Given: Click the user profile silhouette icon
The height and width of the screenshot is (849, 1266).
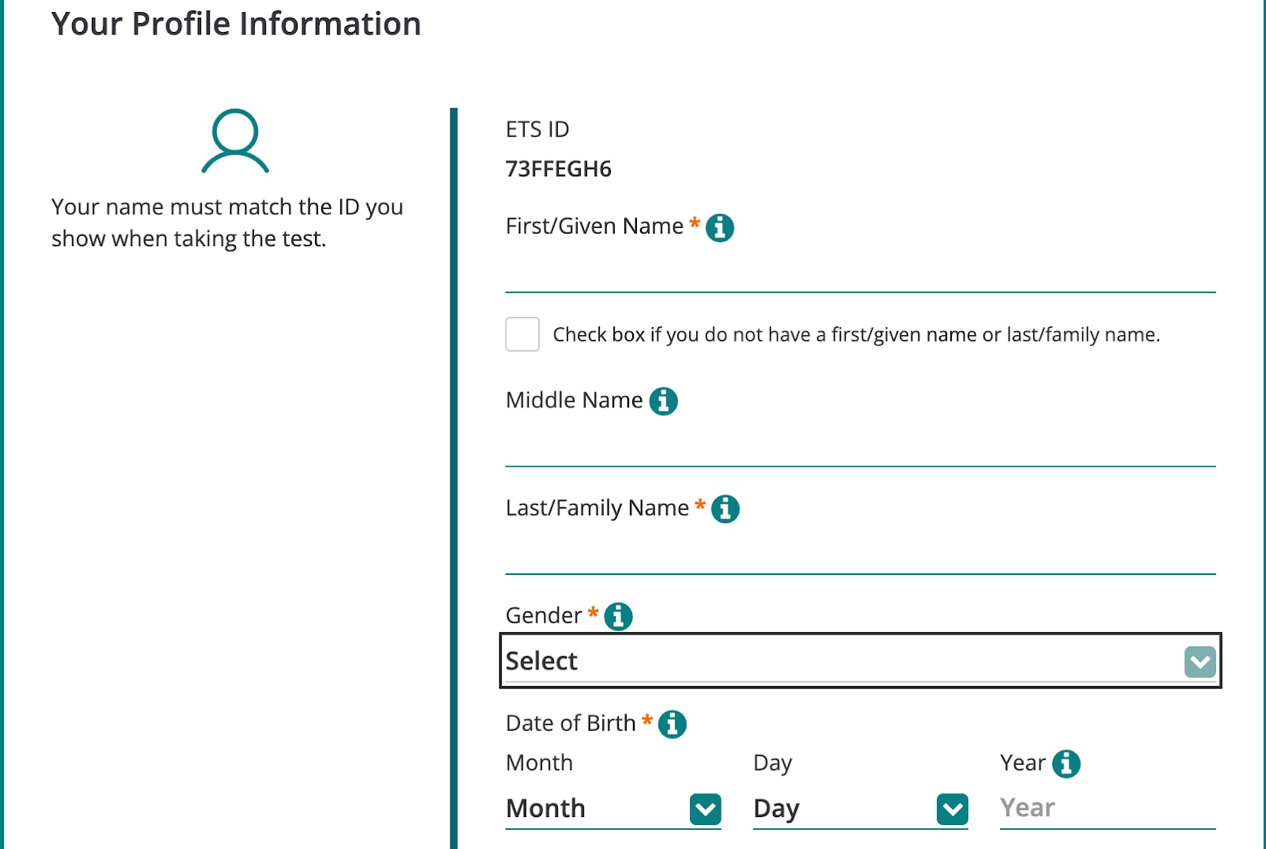Looking at the screenshot, I should (235, 142).
